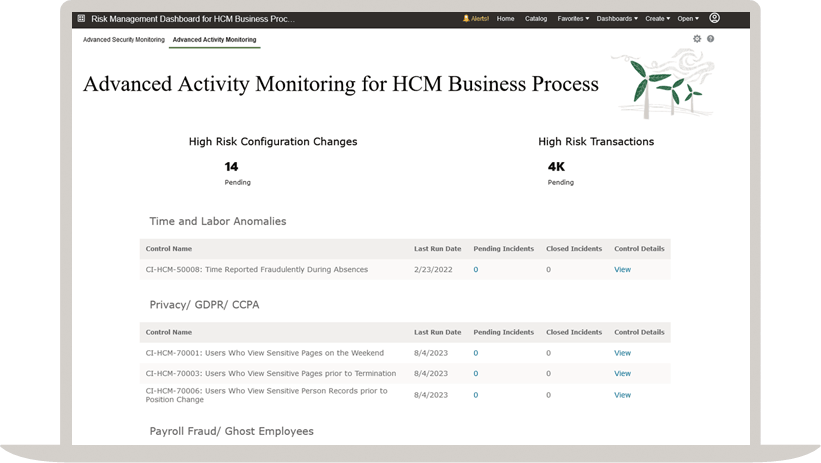This screenshot has height=463, width=821.
Task: Select the Advanced Activity Monitoring tab
Action: click(214, 40)
